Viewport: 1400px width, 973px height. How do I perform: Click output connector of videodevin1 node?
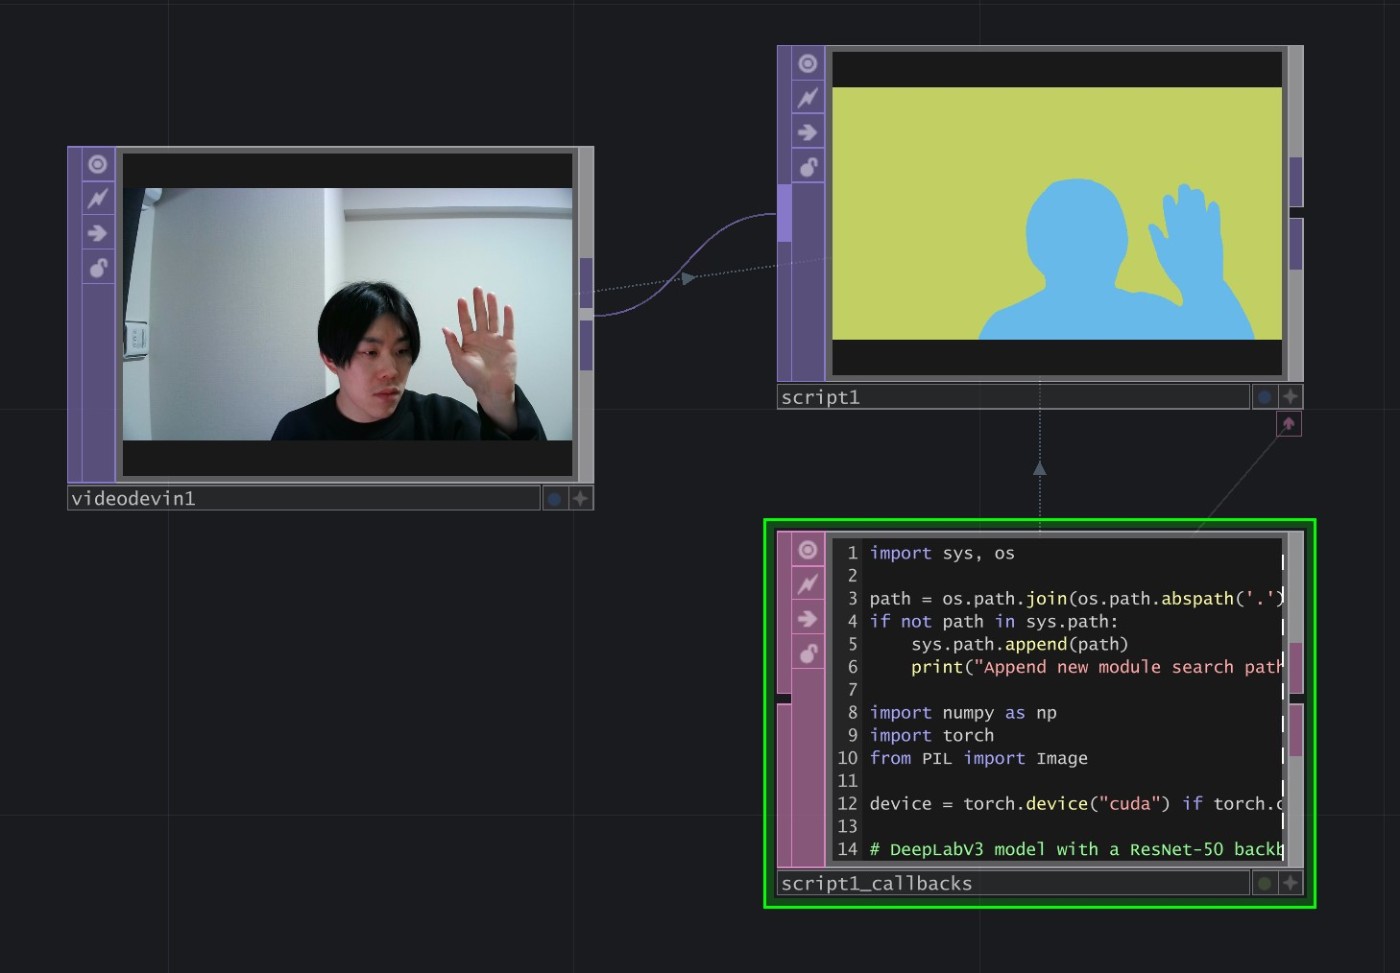click(586, 283)
